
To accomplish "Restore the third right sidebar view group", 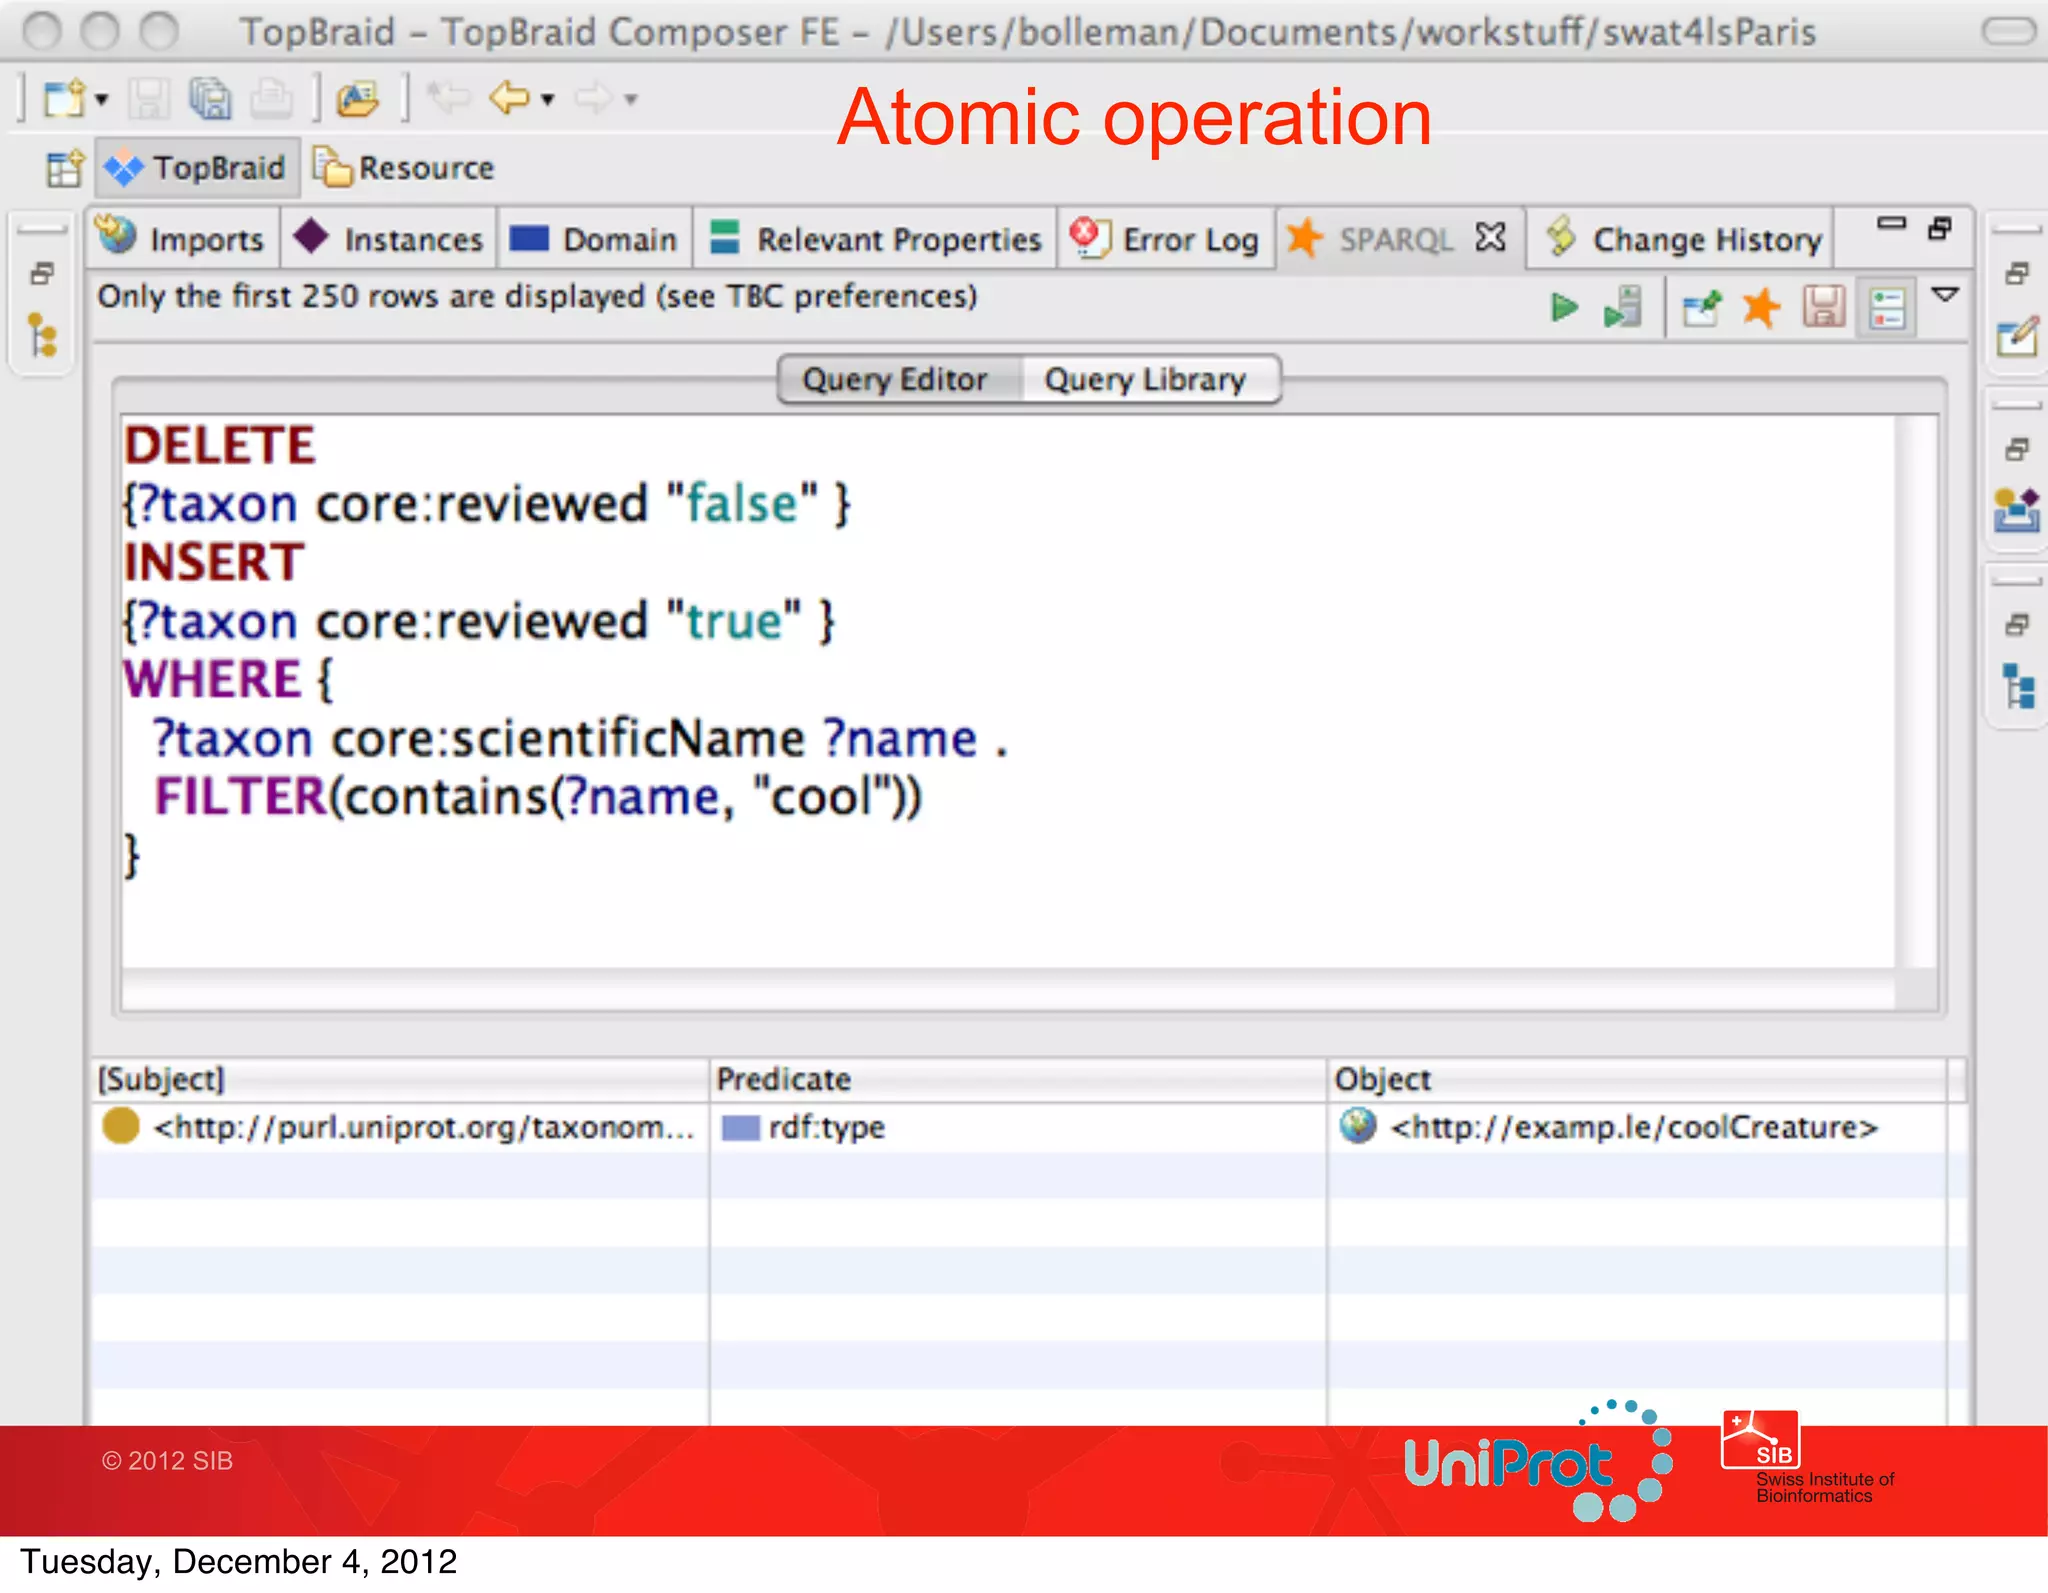I will point(2017,625).
